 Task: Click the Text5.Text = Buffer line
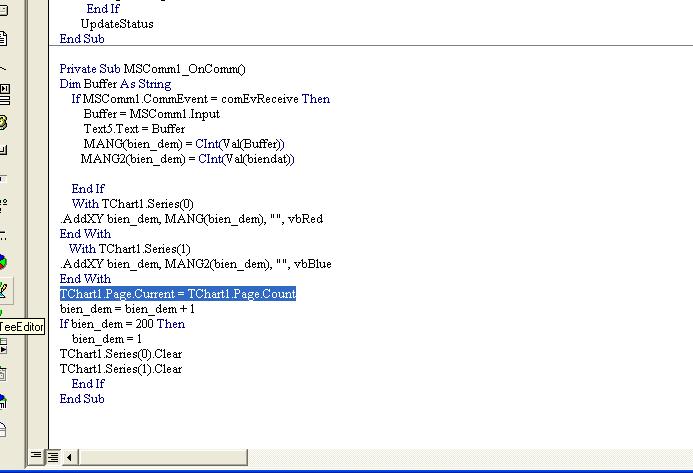click(x=134, y=129)
